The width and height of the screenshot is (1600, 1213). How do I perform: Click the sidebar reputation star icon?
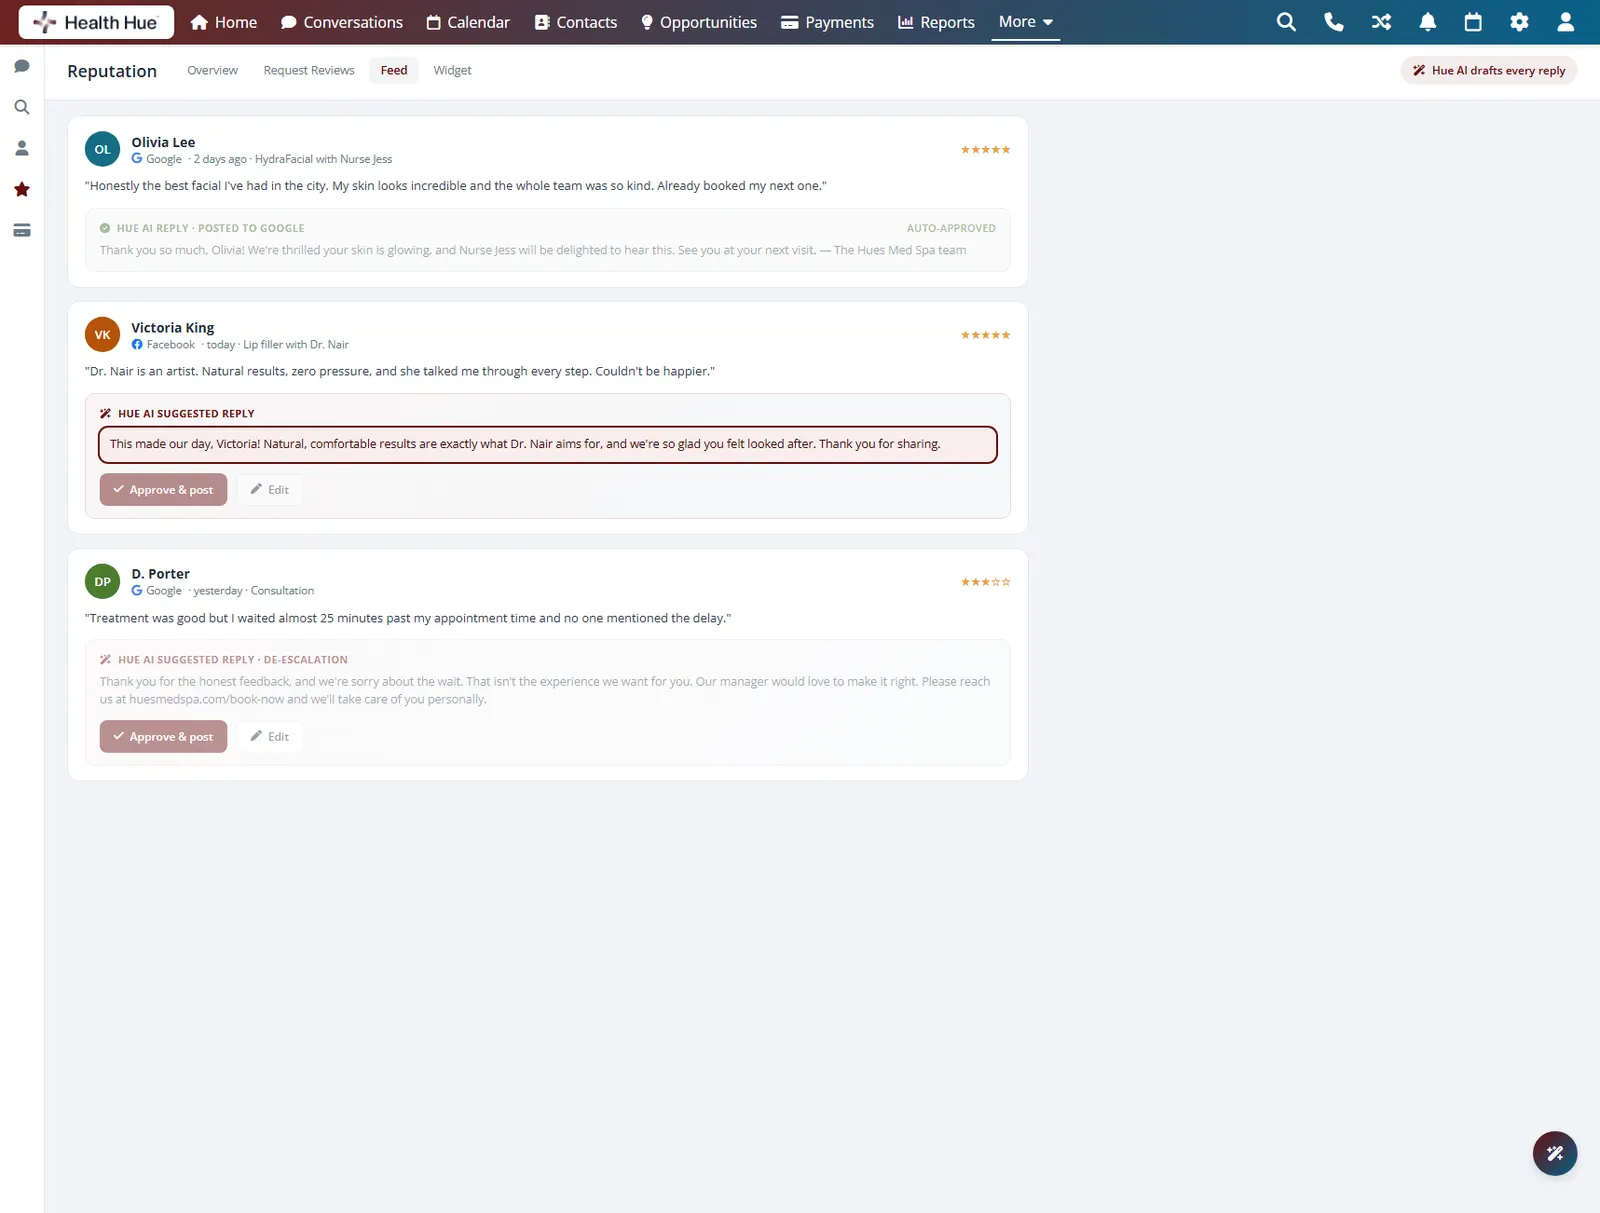coord(22,189)
